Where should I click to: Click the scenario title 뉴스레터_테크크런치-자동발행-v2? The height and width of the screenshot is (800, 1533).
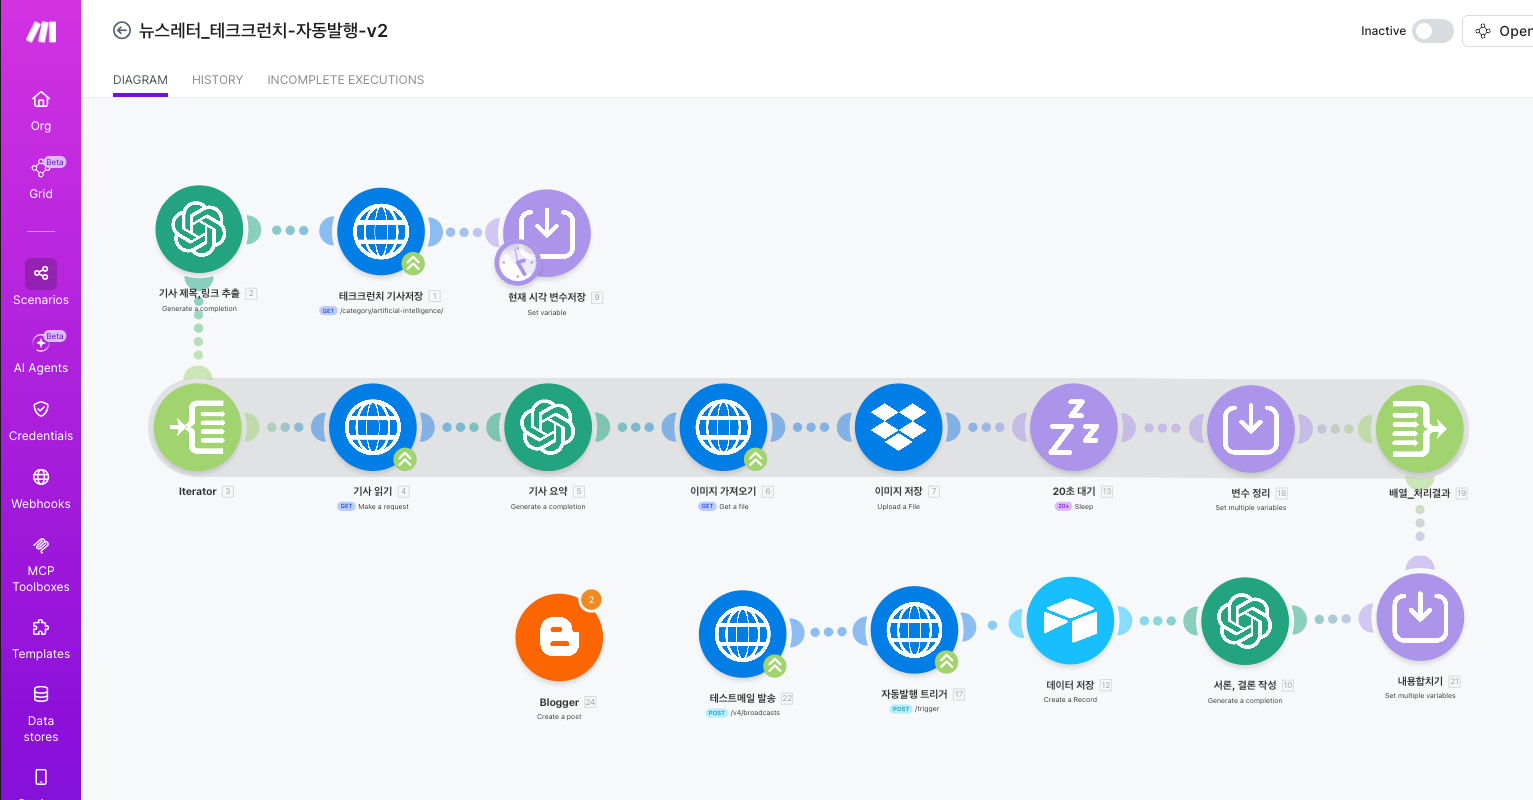264,31
